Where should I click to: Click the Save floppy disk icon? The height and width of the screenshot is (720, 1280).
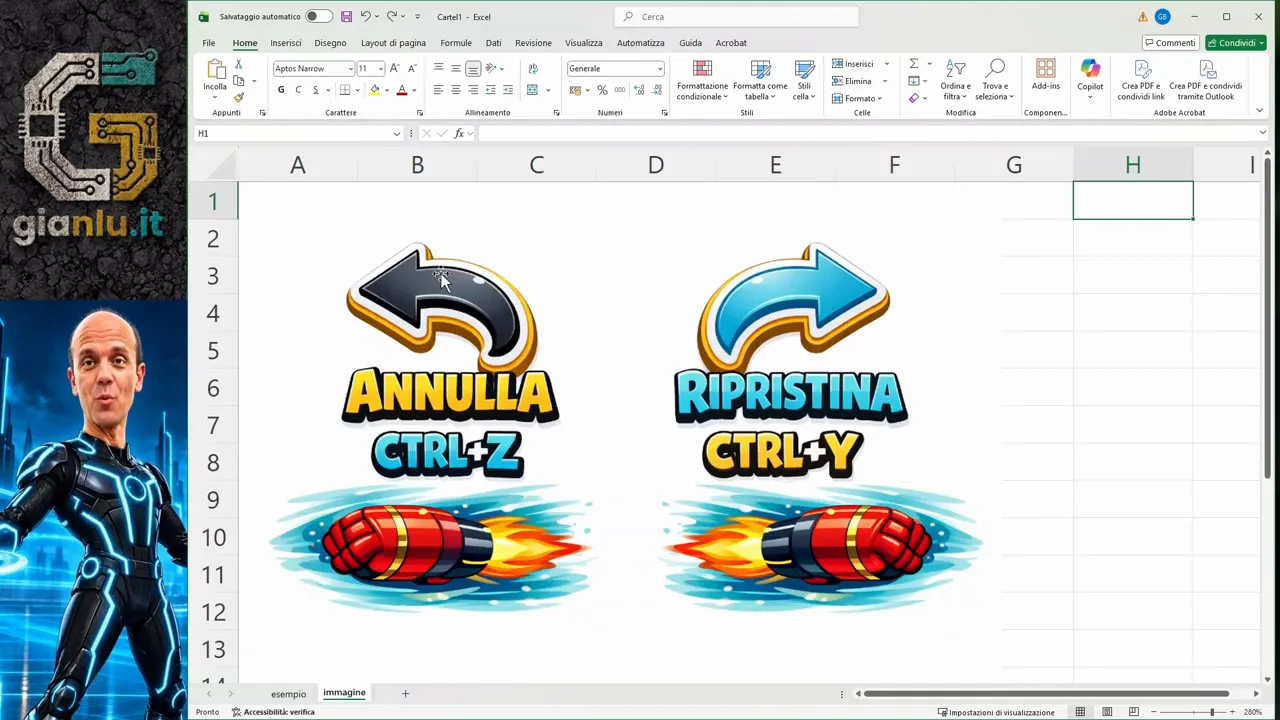coord(346,17)
